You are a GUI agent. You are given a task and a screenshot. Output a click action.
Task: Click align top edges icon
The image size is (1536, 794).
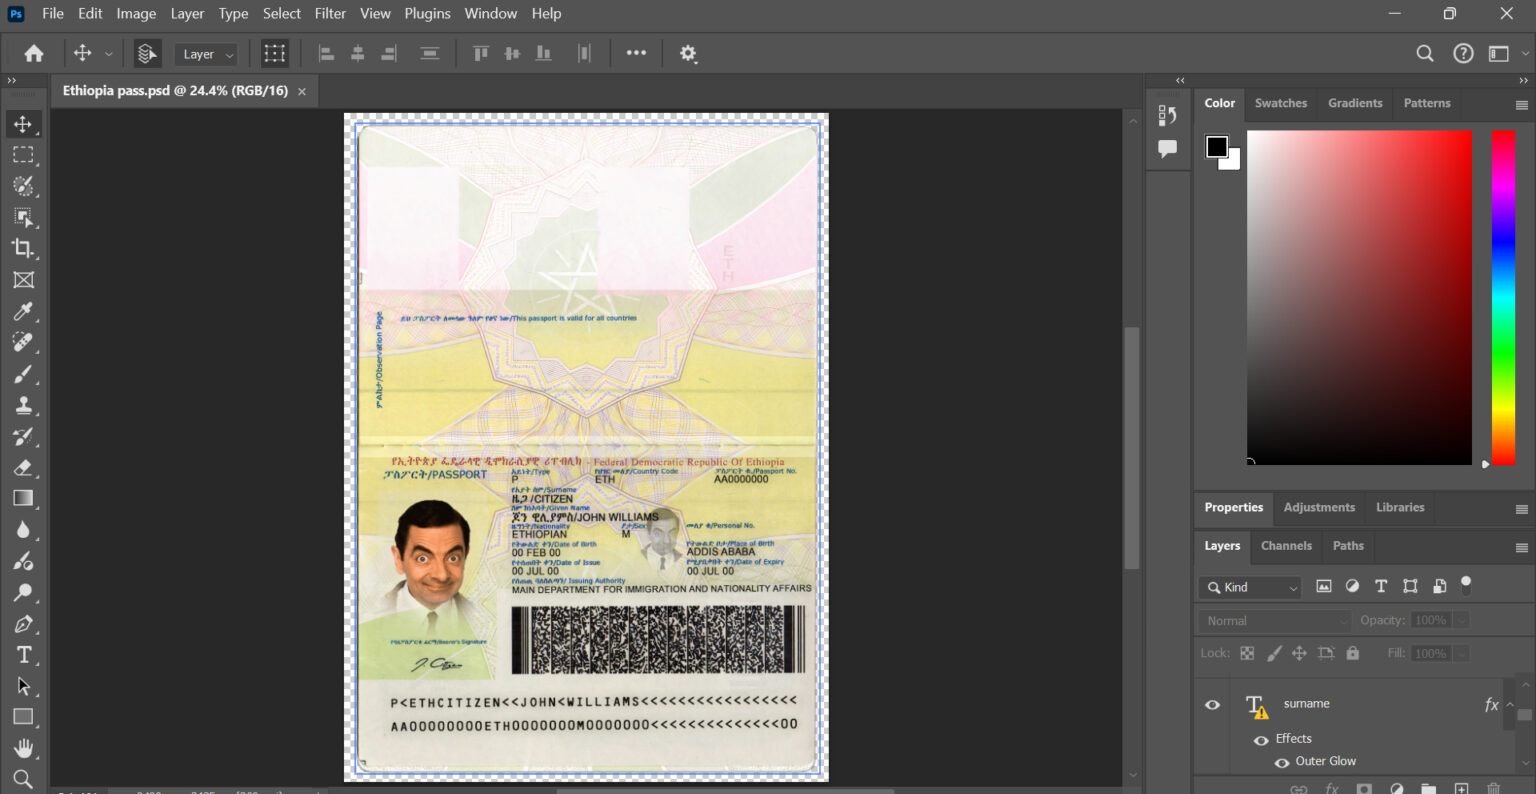click(x=481, y=54)
